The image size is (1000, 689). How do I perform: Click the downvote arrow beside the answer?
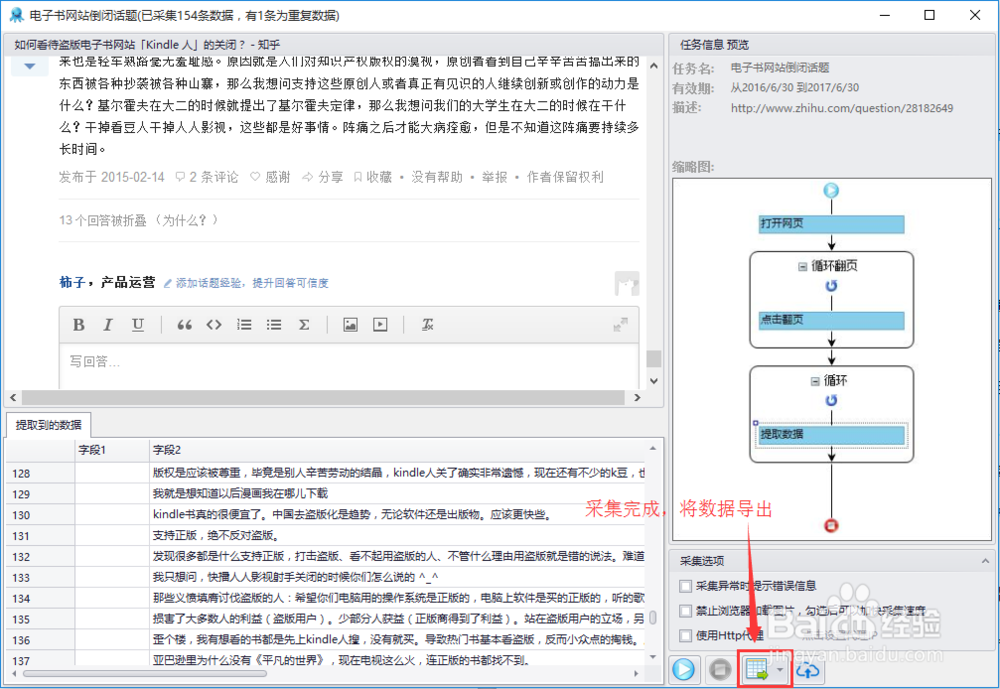pyautogui.click(x=29, y=66)
